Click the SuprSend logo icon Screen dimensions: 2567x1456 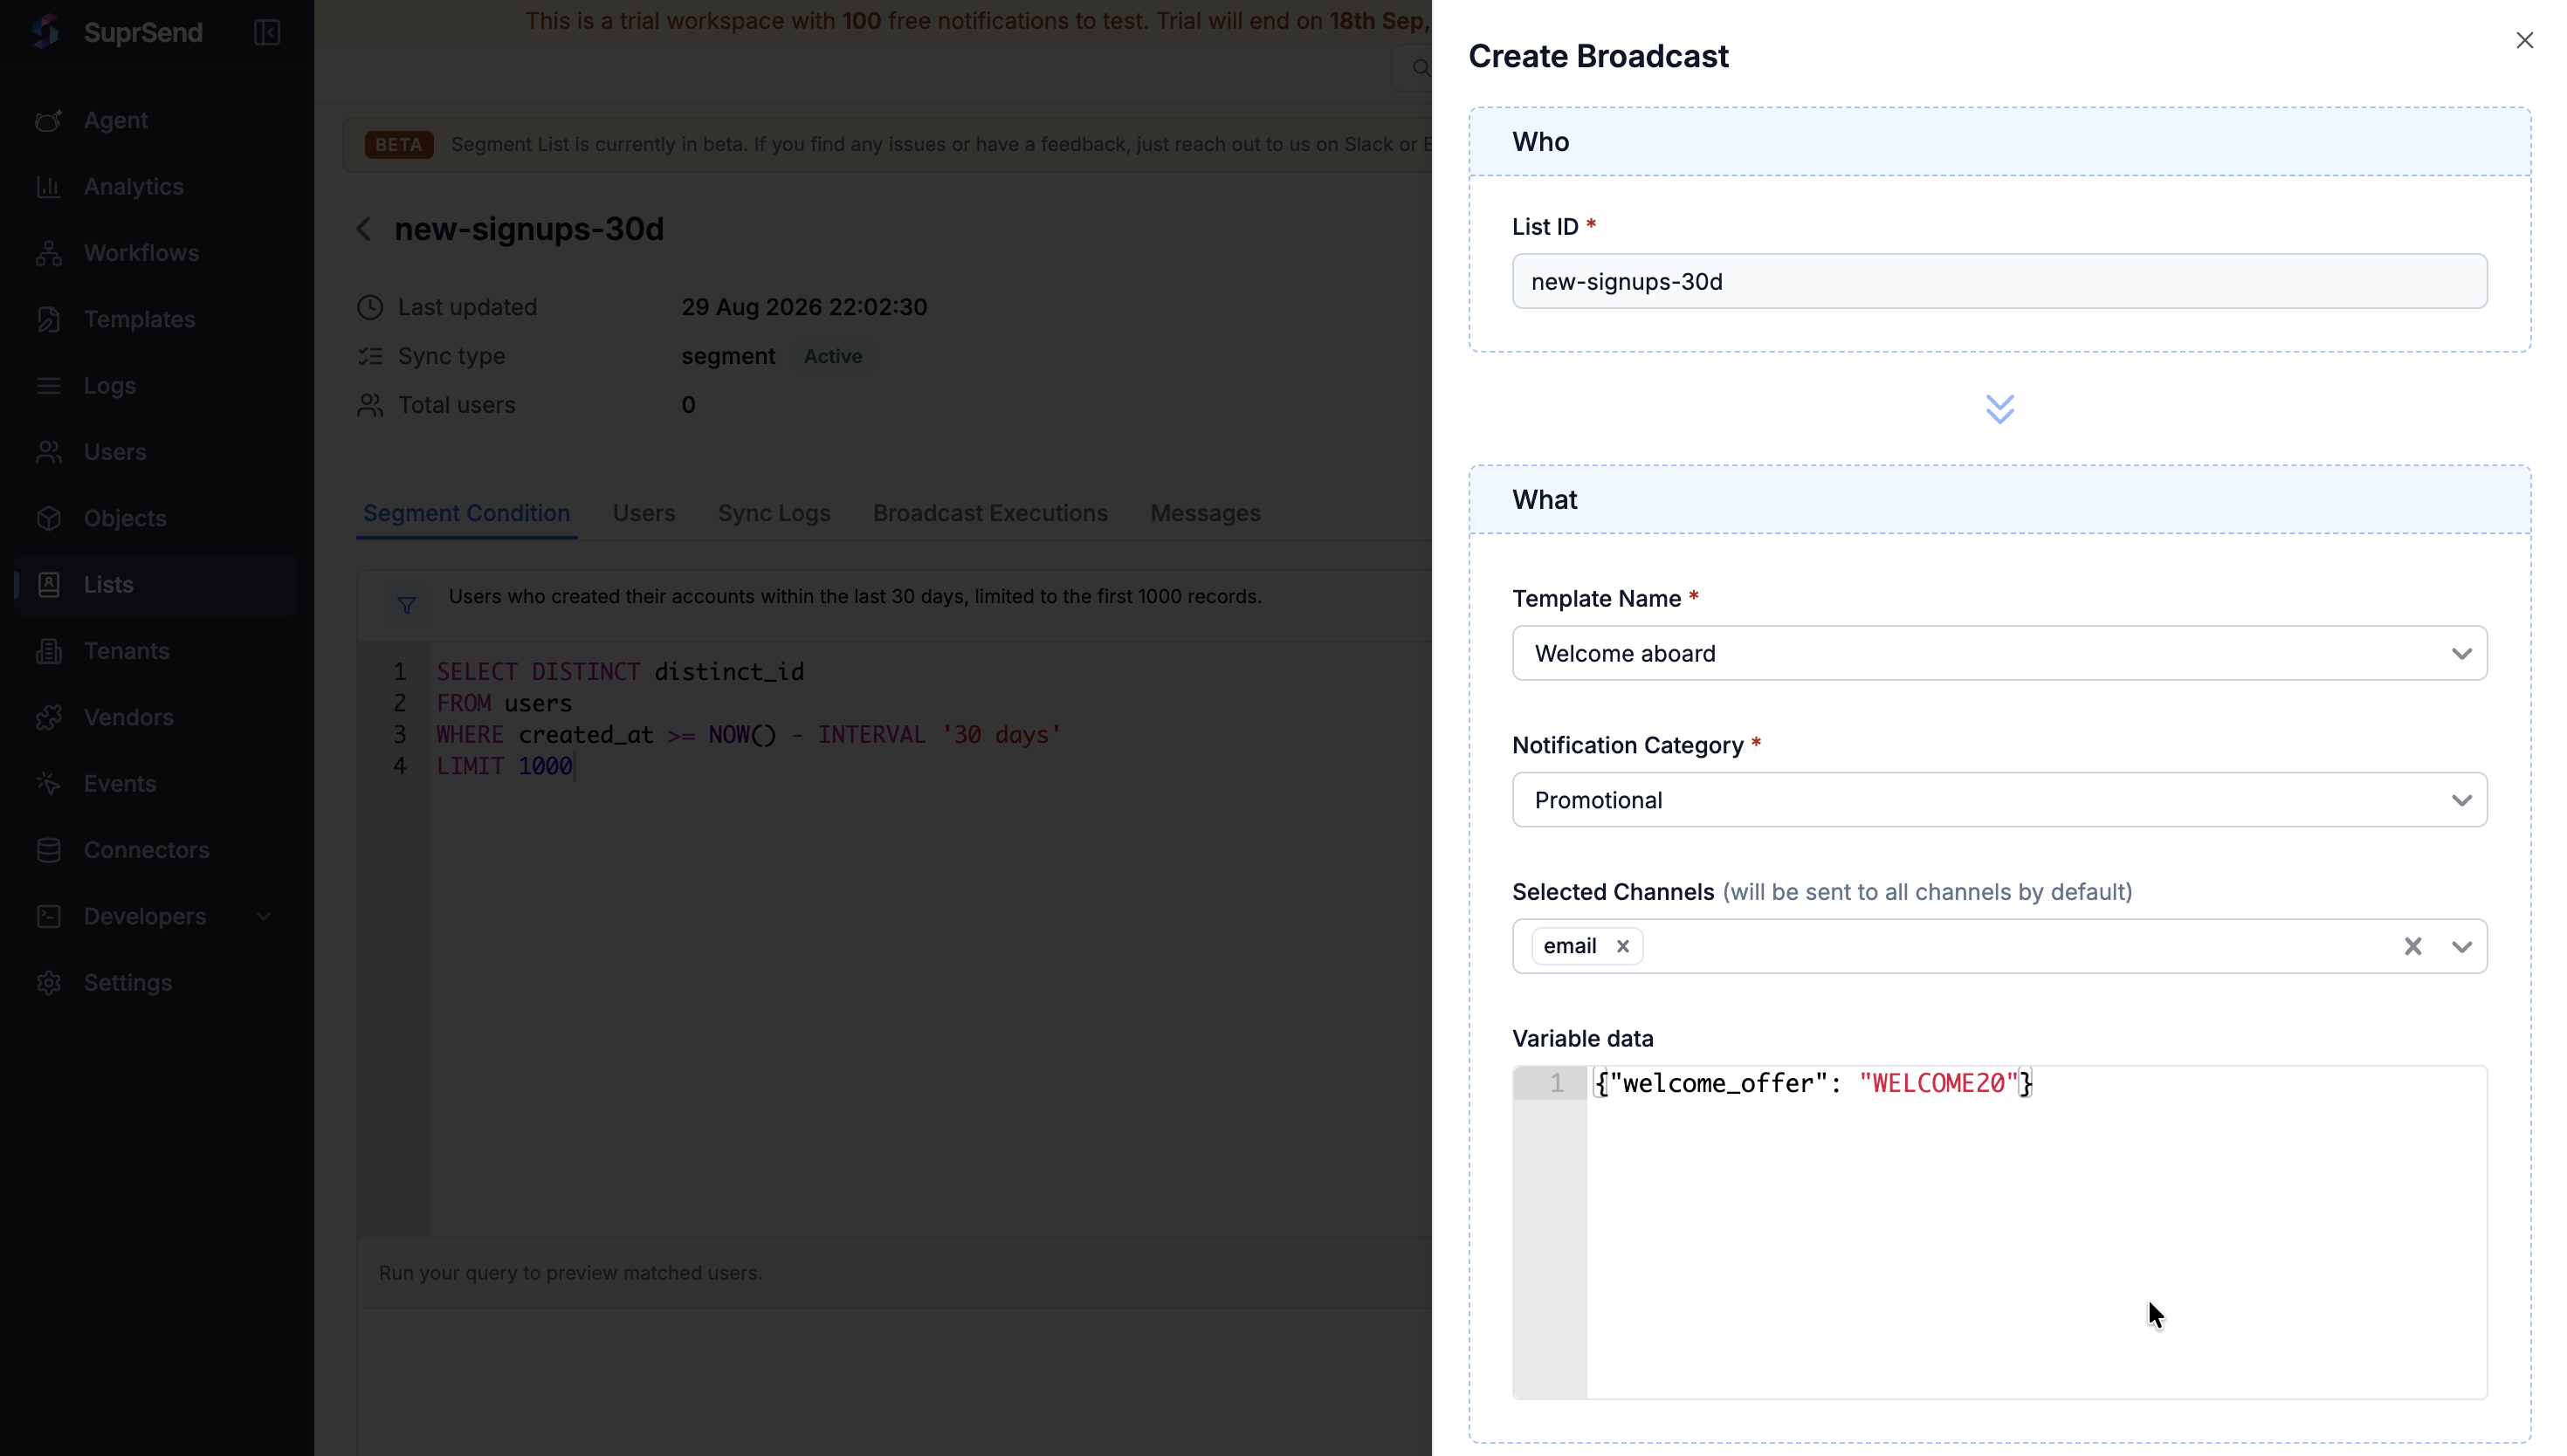(46, 32)
